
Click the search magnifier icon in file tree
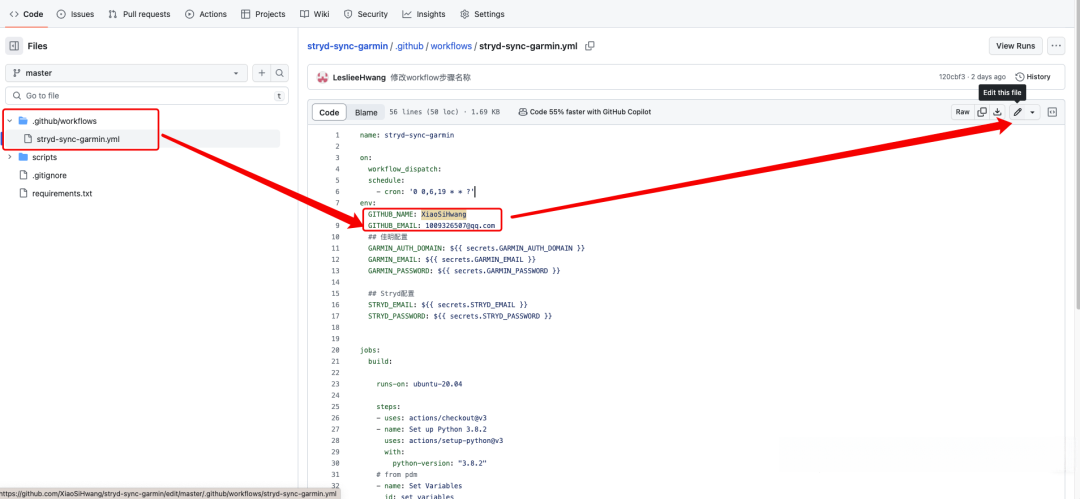point(280,73)
